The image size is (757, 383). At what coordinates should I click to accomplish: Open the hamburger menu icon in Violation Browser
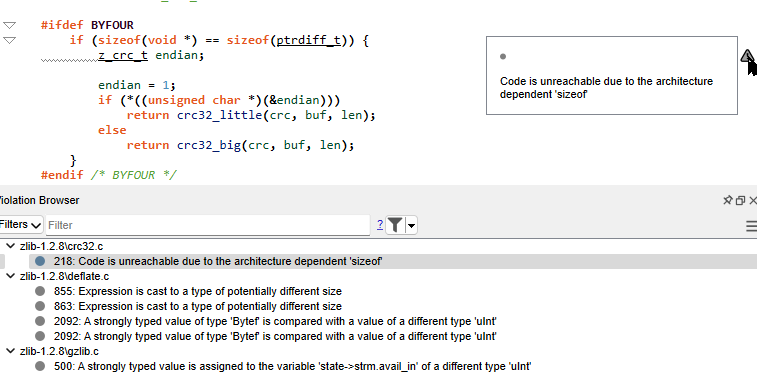tap(751, 226)
